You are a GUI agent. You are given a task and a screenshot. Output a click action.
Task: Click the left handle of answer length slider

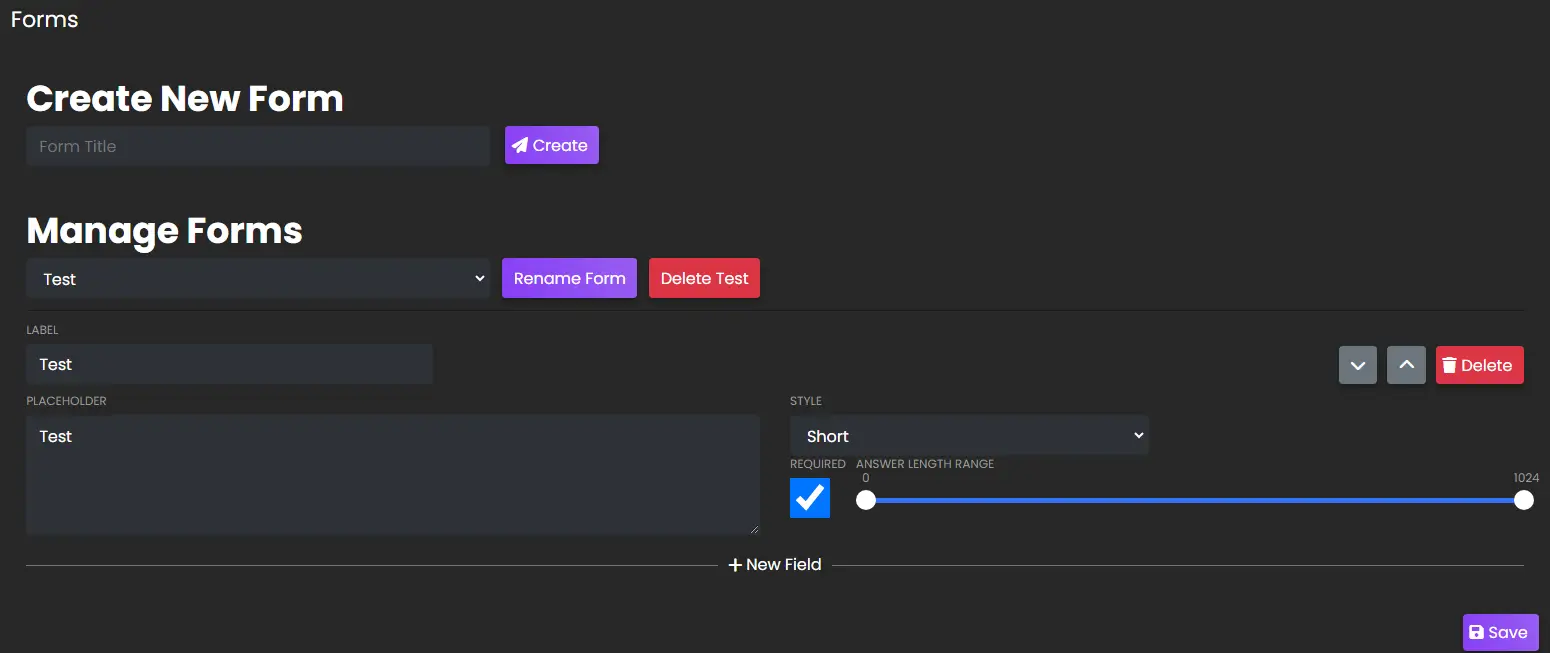(866, 499)
